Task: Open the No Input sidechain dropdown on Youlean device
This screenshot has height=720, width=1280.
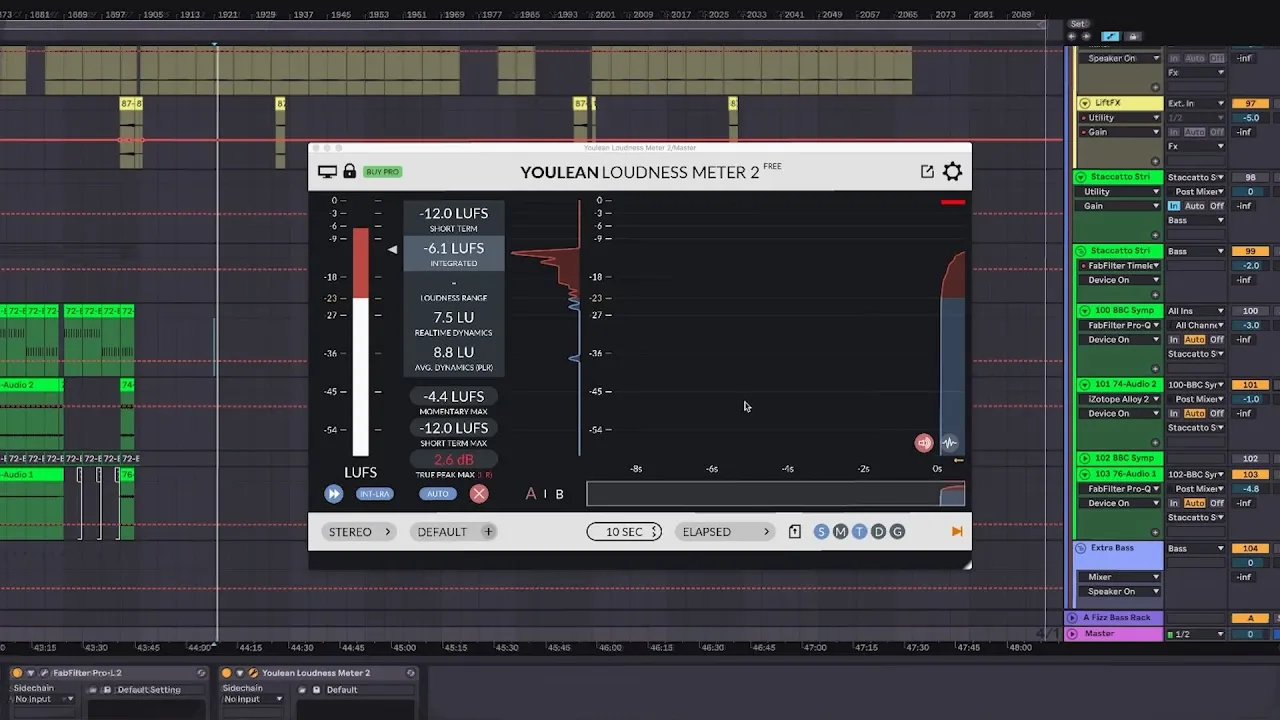Action: coord(253,699)
